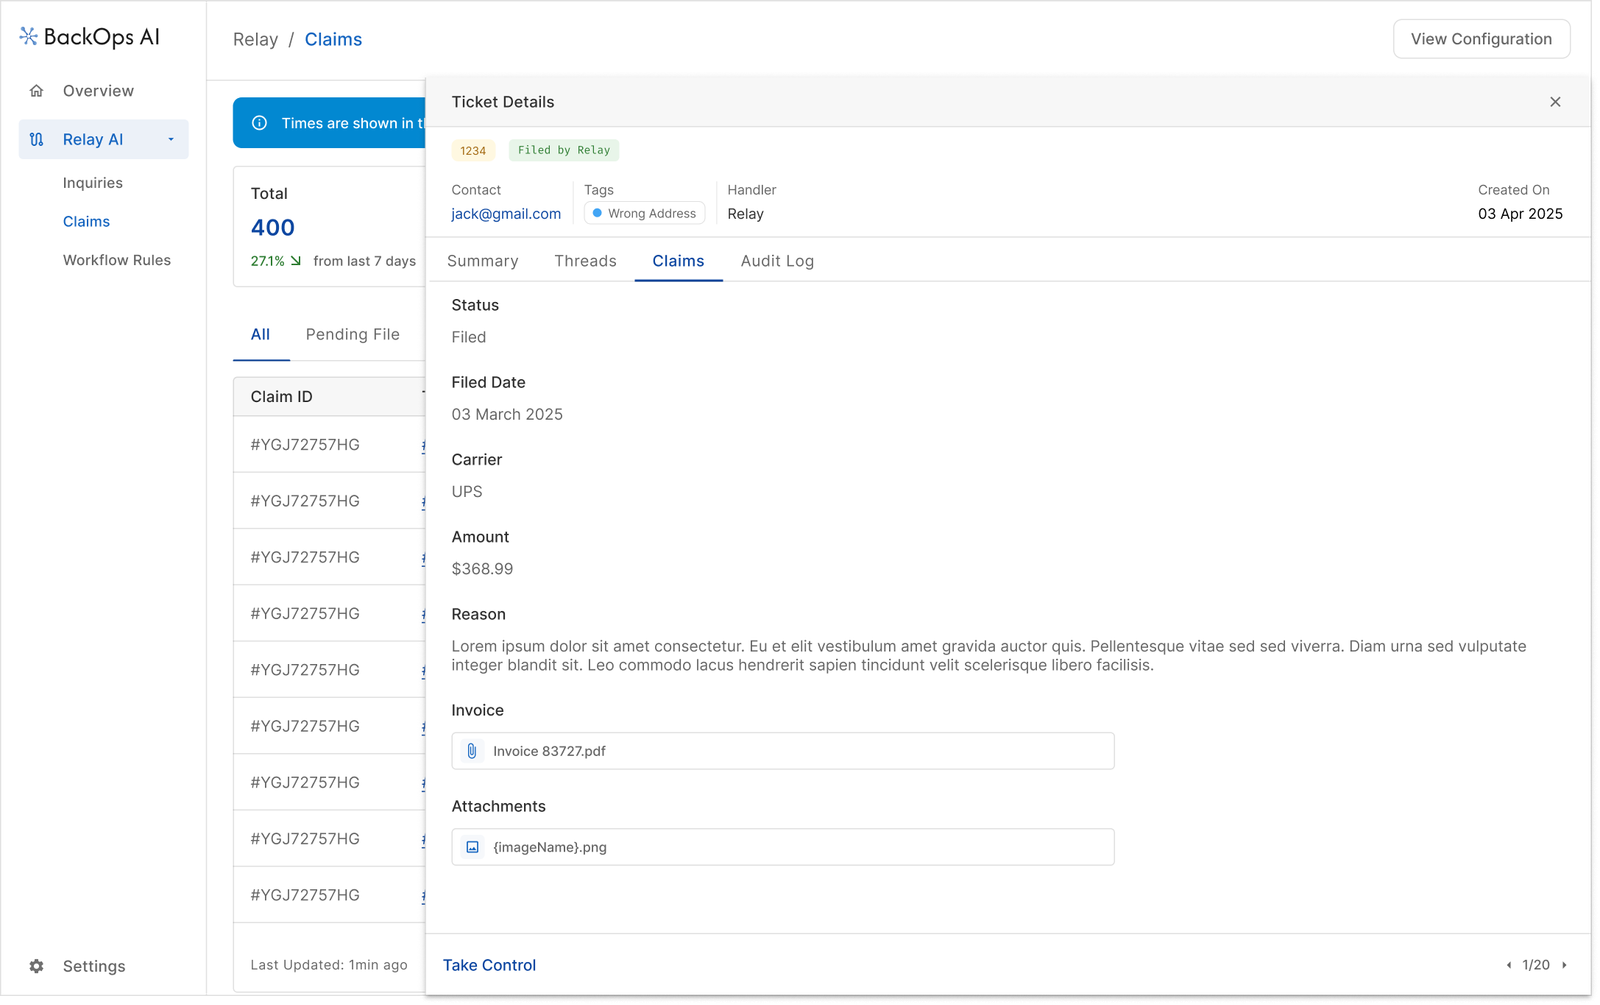Viewport: 1600px width, 1005px height.
Task: Switch to the Threads tab
Action: click(x=585, y=261)
